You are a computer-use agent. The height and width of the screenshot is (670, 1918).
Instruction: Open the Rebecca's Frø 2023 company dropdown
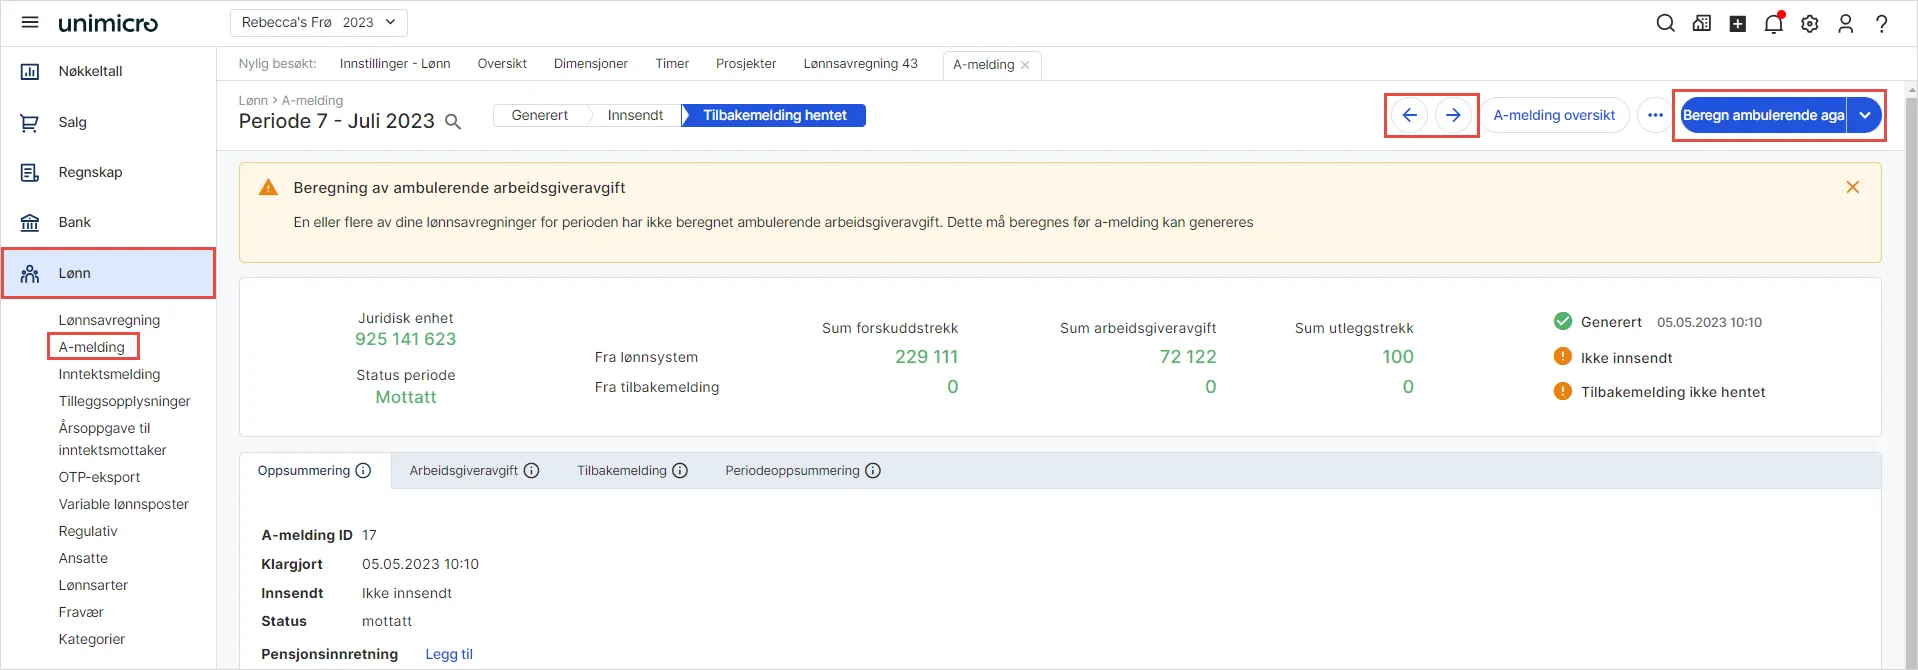pyautogui.click(x=319, y=22)
